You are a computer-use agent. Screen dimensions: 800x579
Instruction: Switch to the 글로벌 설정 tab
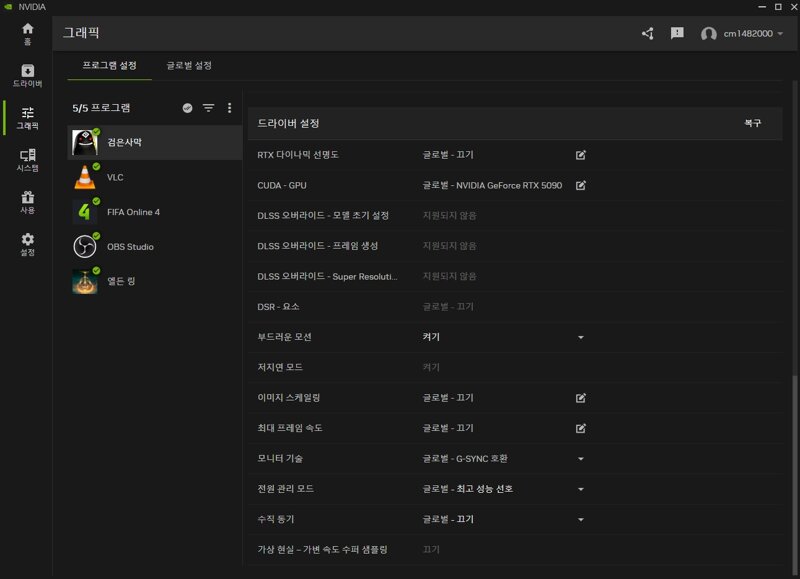pyautogui.click(x=189, y=66)
